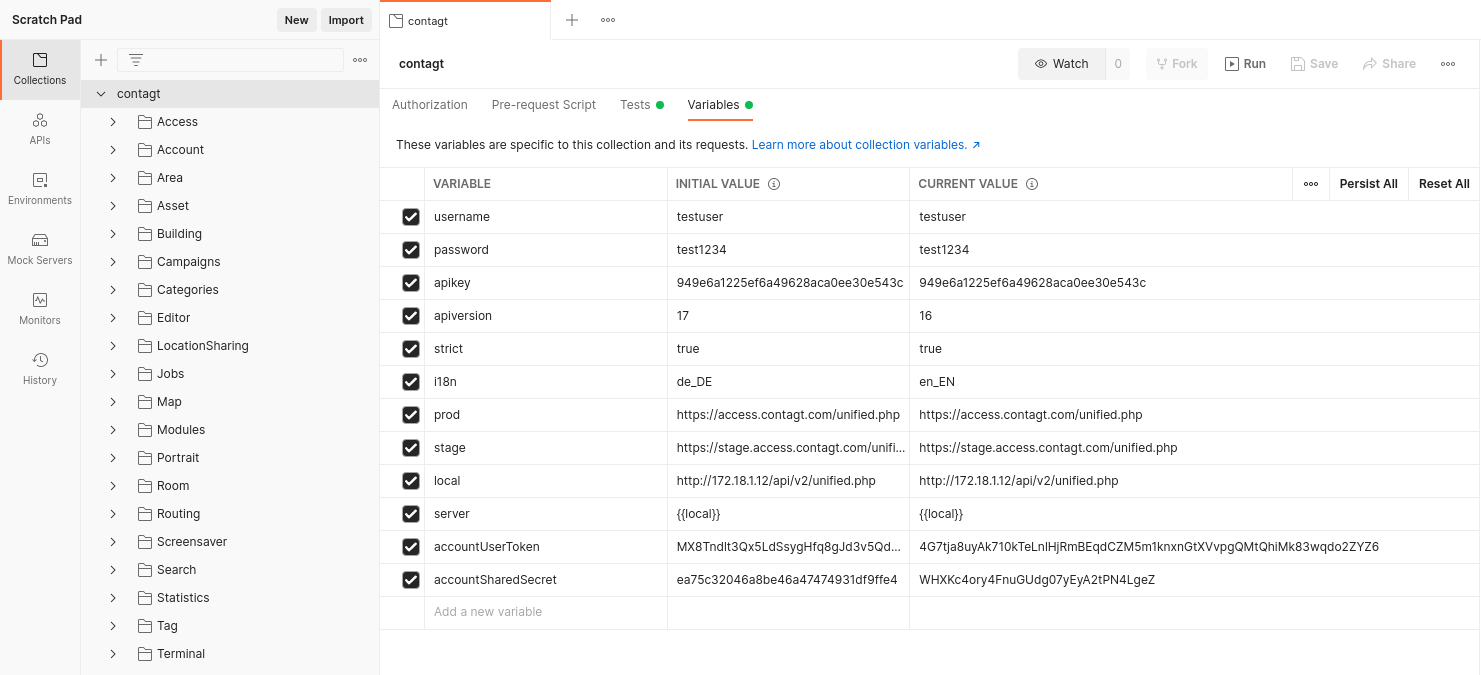This screenshot has height=675, width=1481.
Task: Click the apiversion current value 16
Action: click(x=926, y=316)
